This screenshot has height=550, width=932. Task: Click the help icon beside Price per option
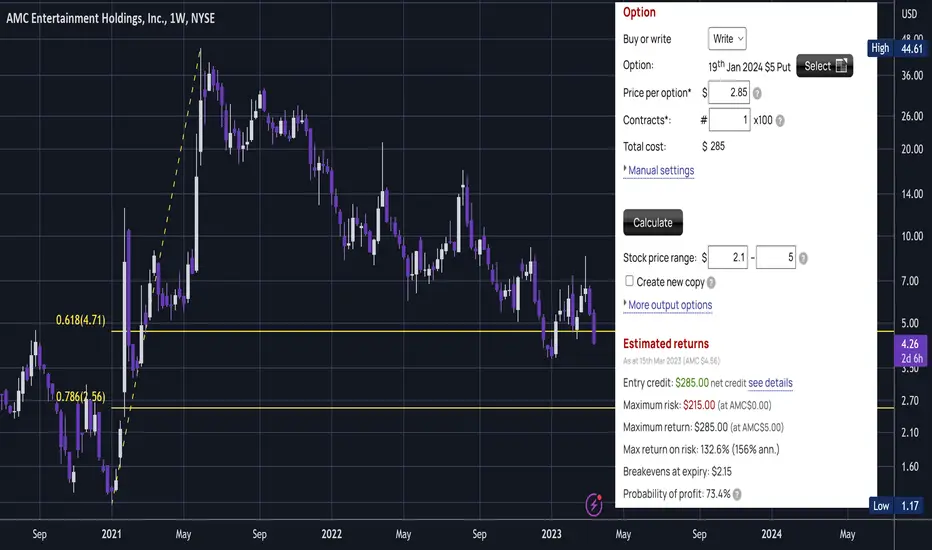(x=757, y=93)
